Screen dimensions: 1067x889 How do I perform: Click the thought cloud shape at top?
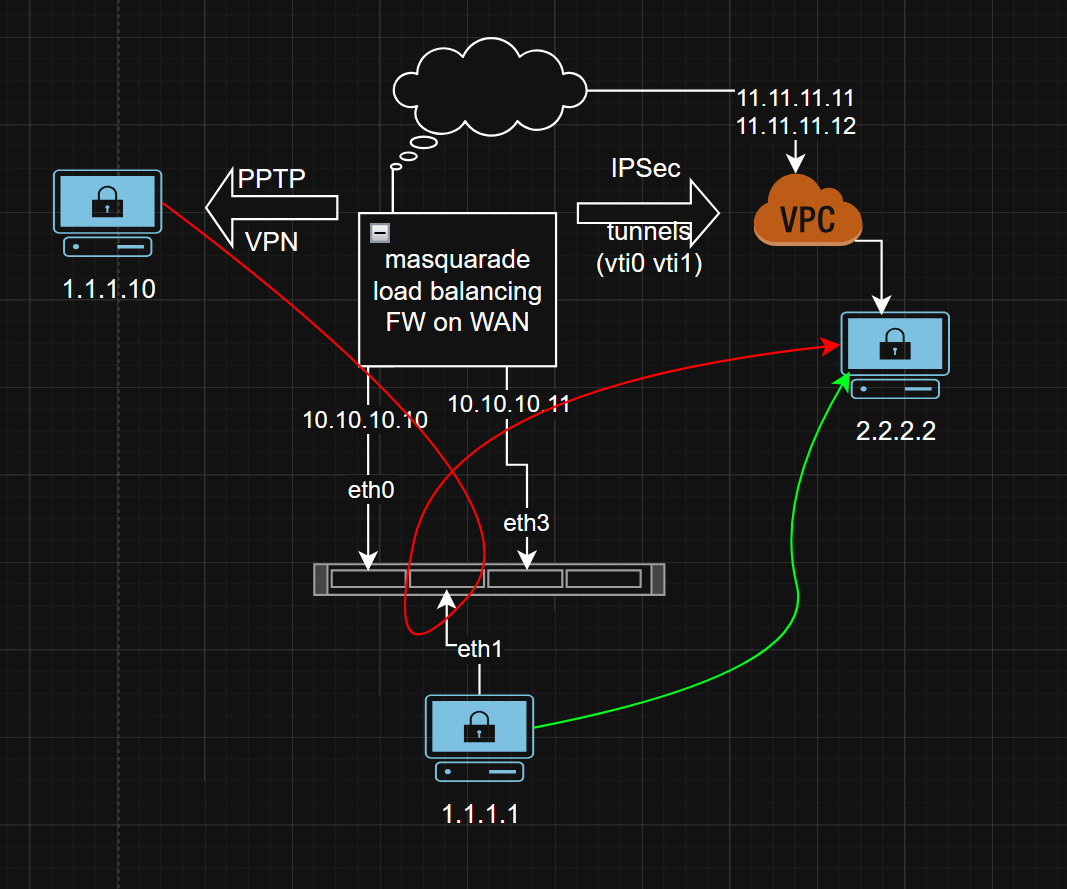pos(490,86)
